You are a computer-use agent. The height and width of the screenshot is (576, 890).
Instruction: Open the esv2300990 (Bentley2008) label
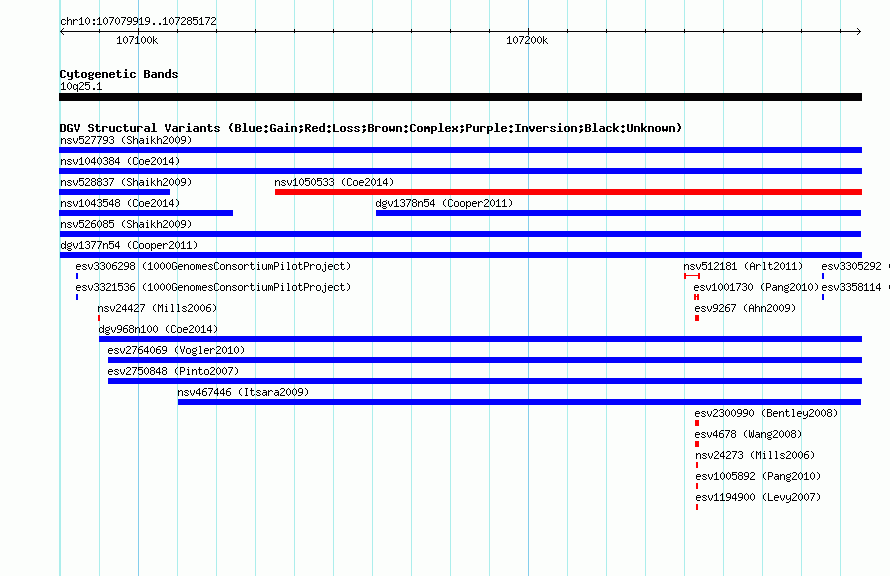[x=766, y=413]
